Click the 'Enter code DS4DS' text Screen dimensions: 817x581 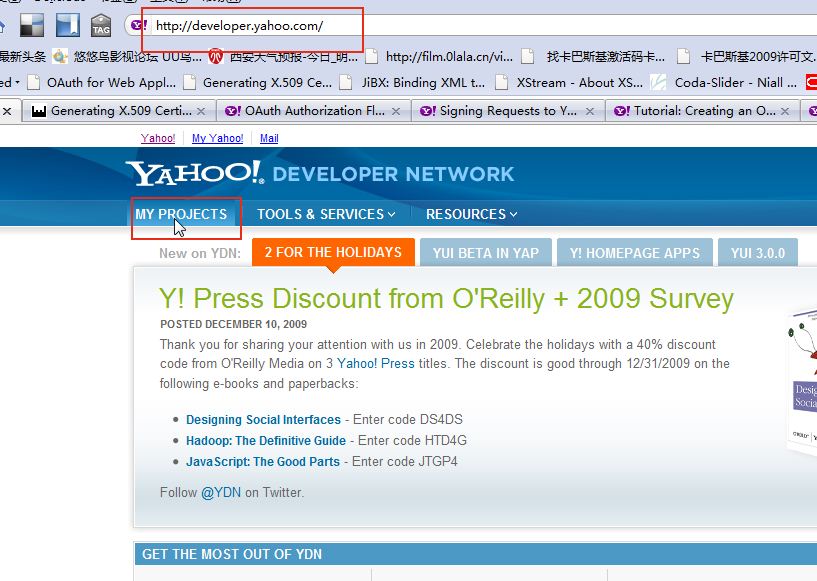tap(407, 419)
